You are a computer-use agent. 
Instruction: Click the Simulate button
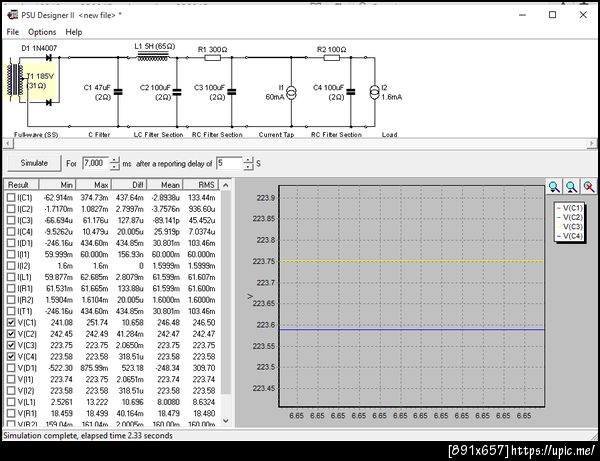pyautogui.click(x=34, y=163)
